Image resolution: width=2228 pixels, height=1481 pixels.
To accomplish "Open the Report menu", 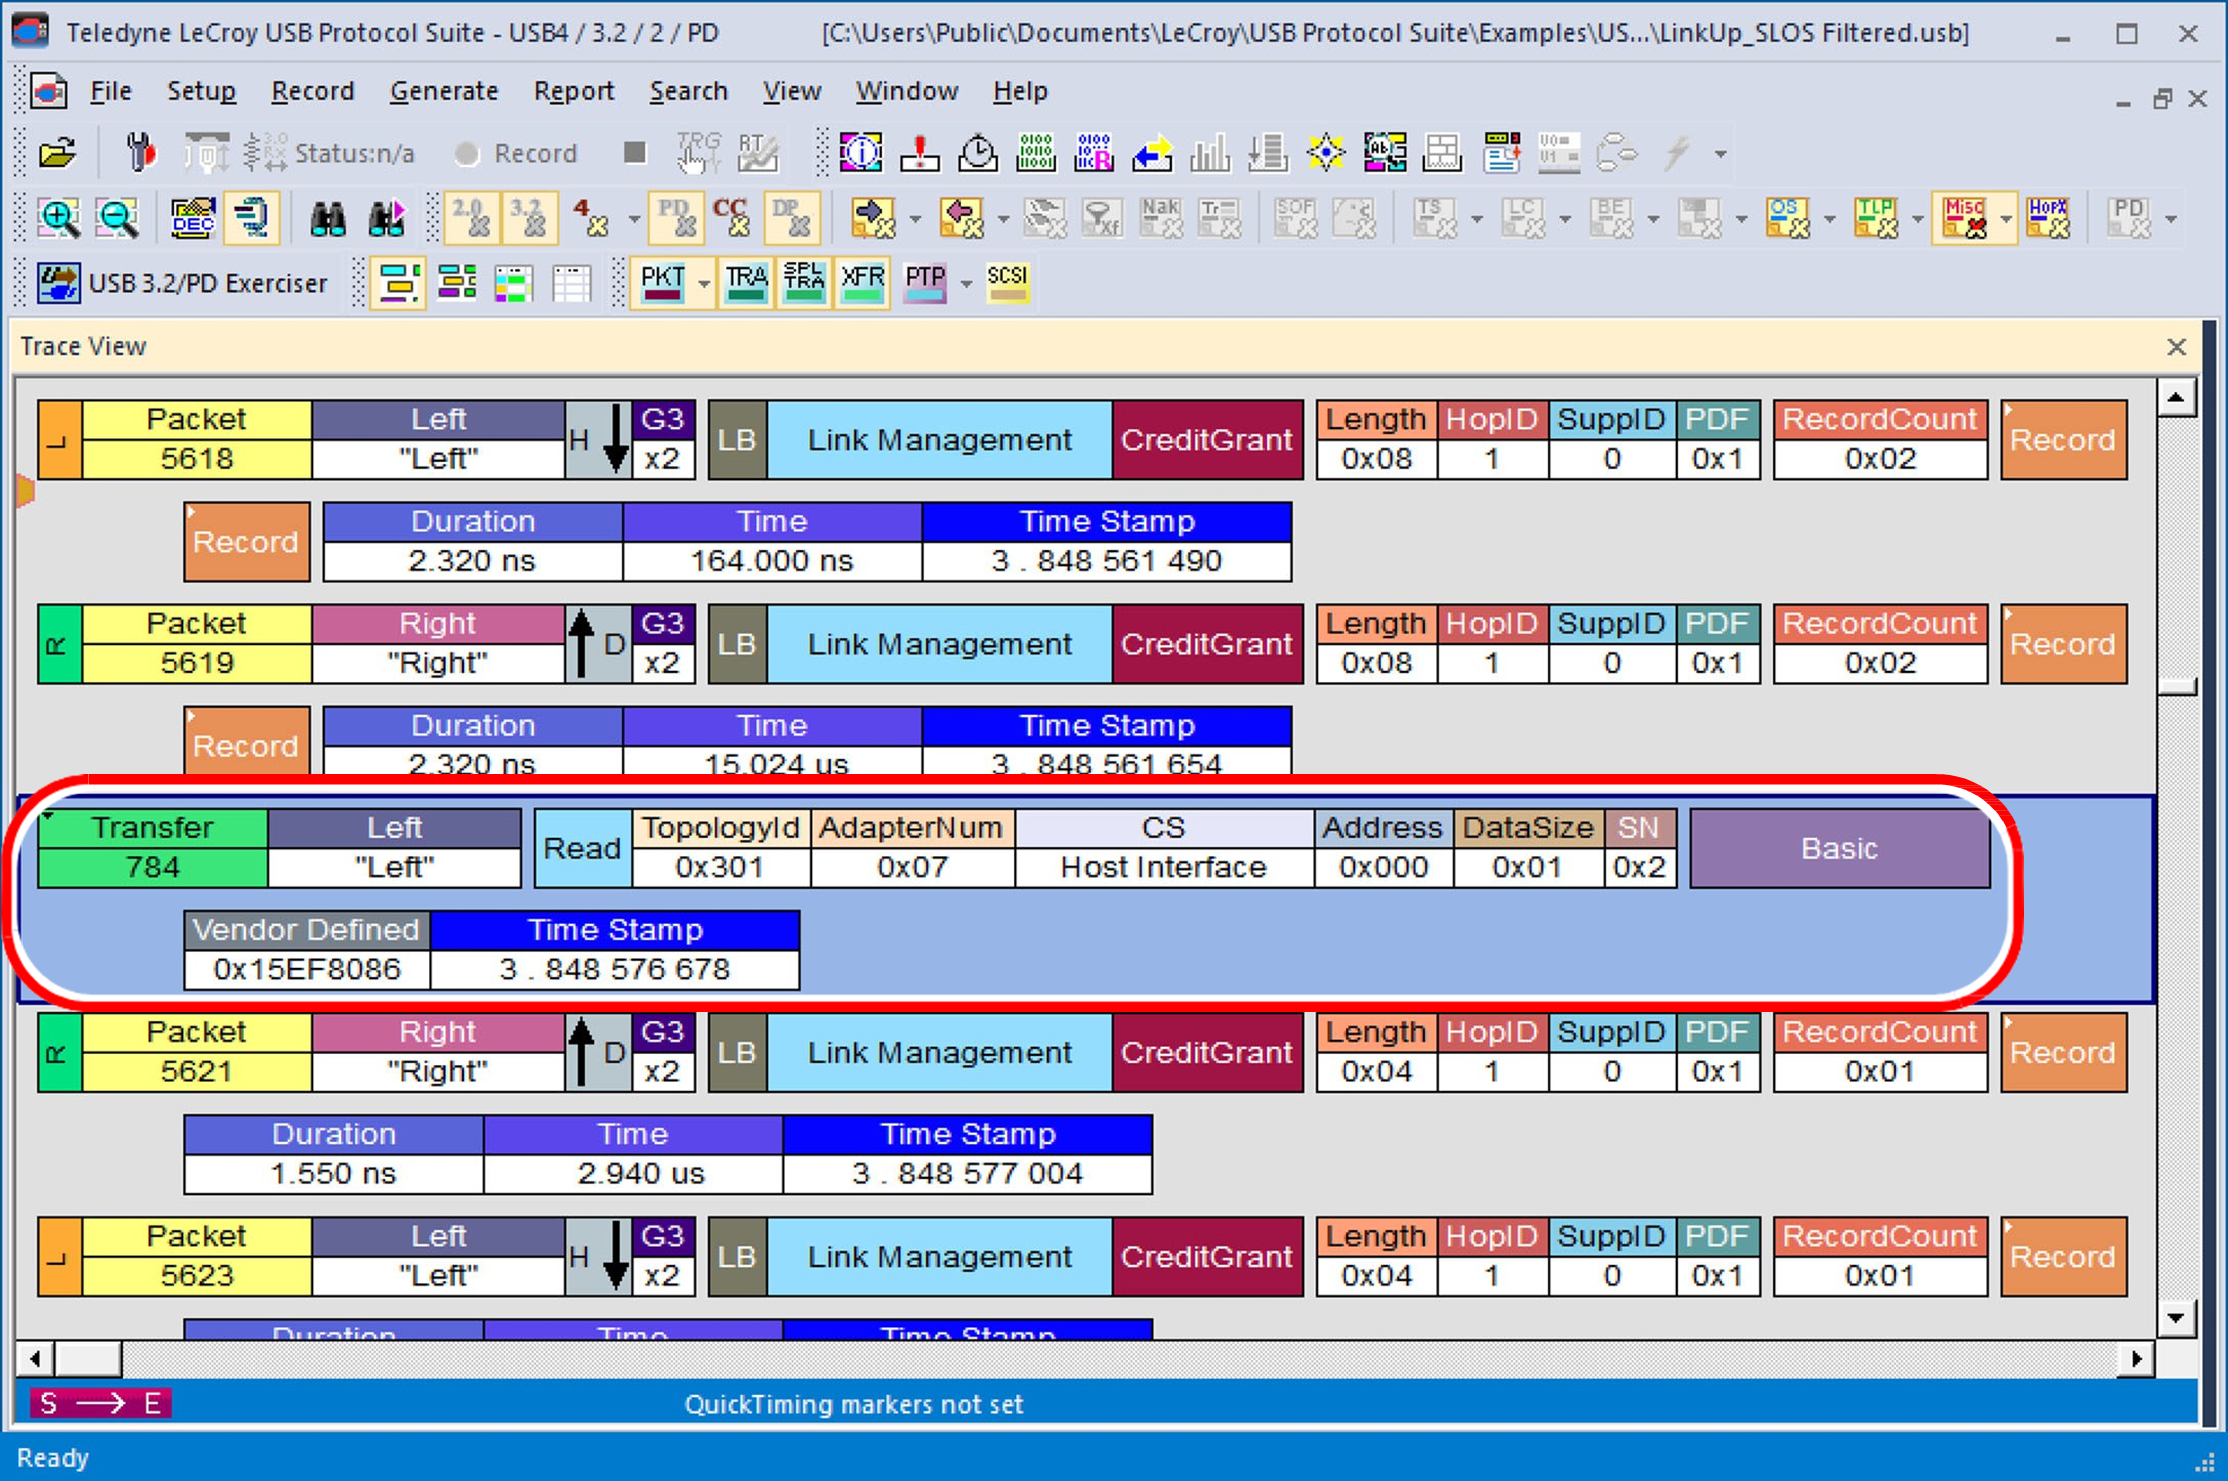I will (573, 91).
